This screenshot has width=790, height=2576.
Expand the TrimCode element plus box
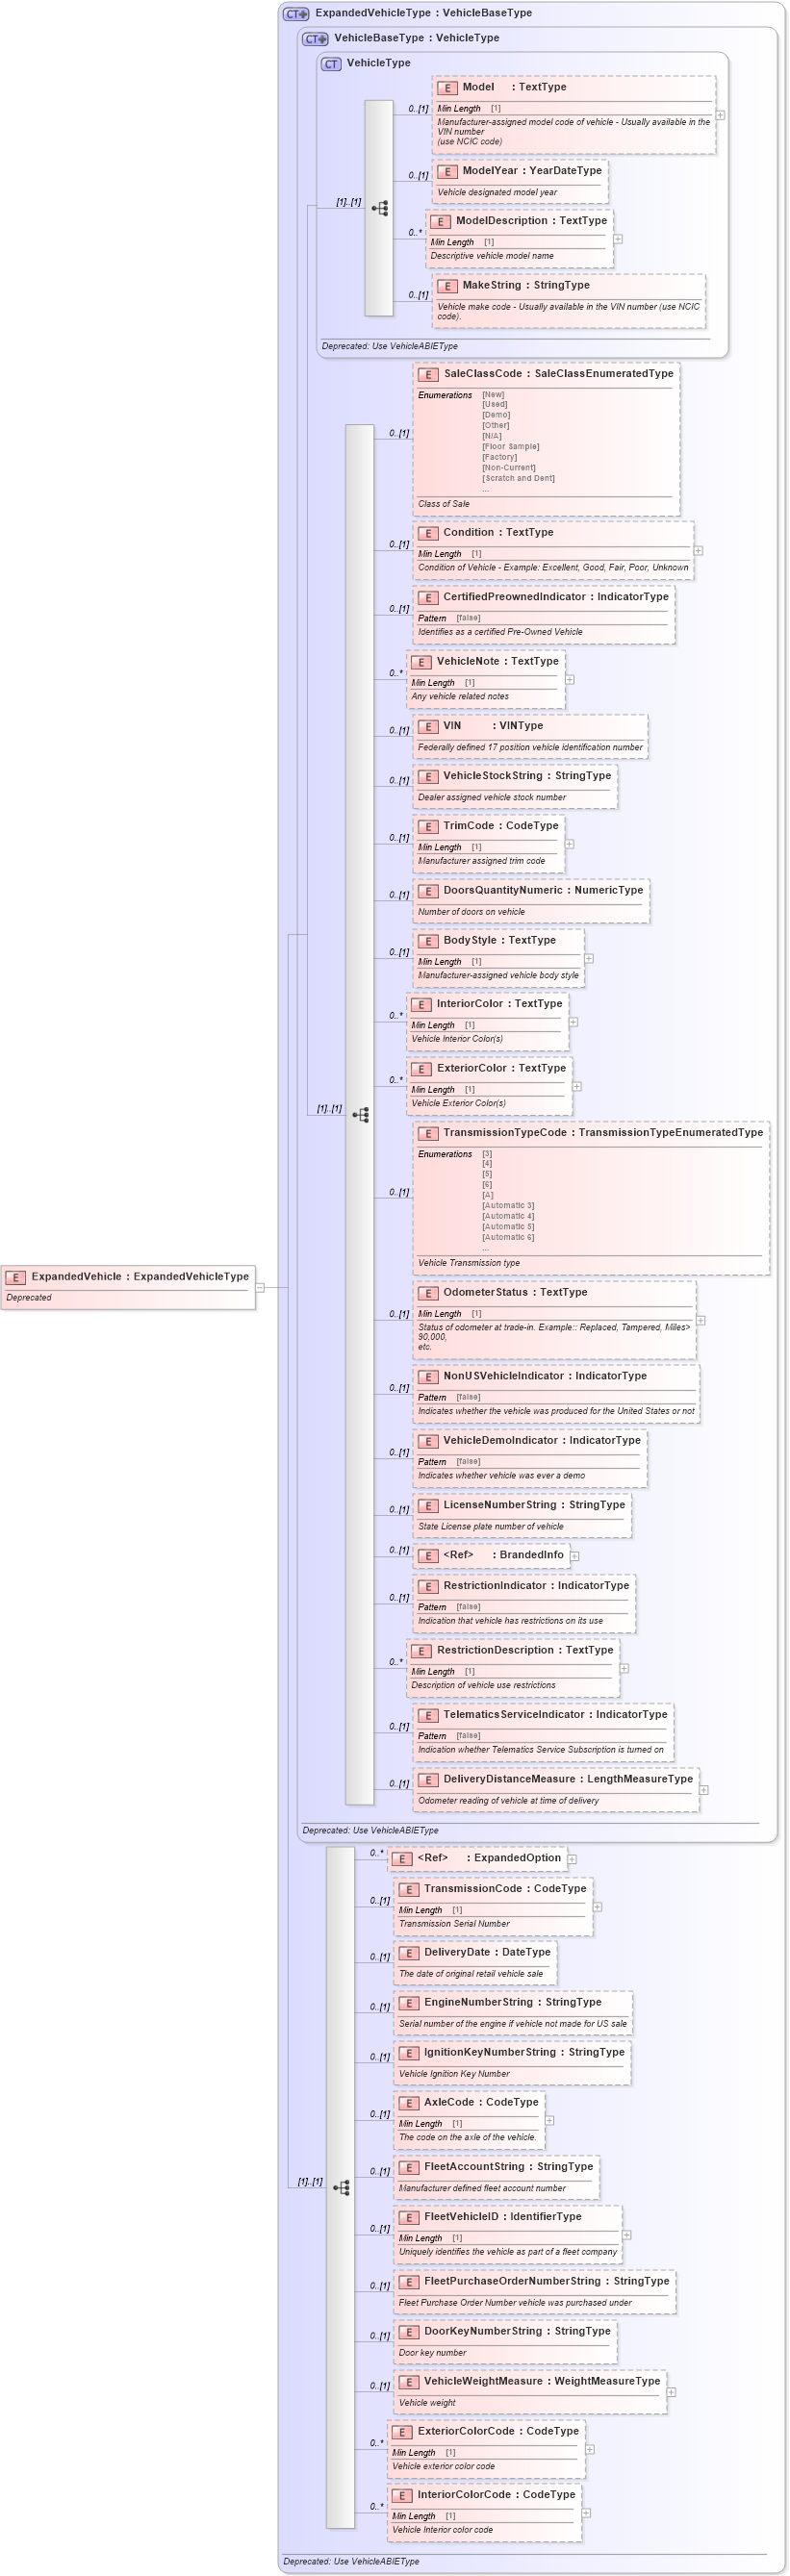pos(570,844)
